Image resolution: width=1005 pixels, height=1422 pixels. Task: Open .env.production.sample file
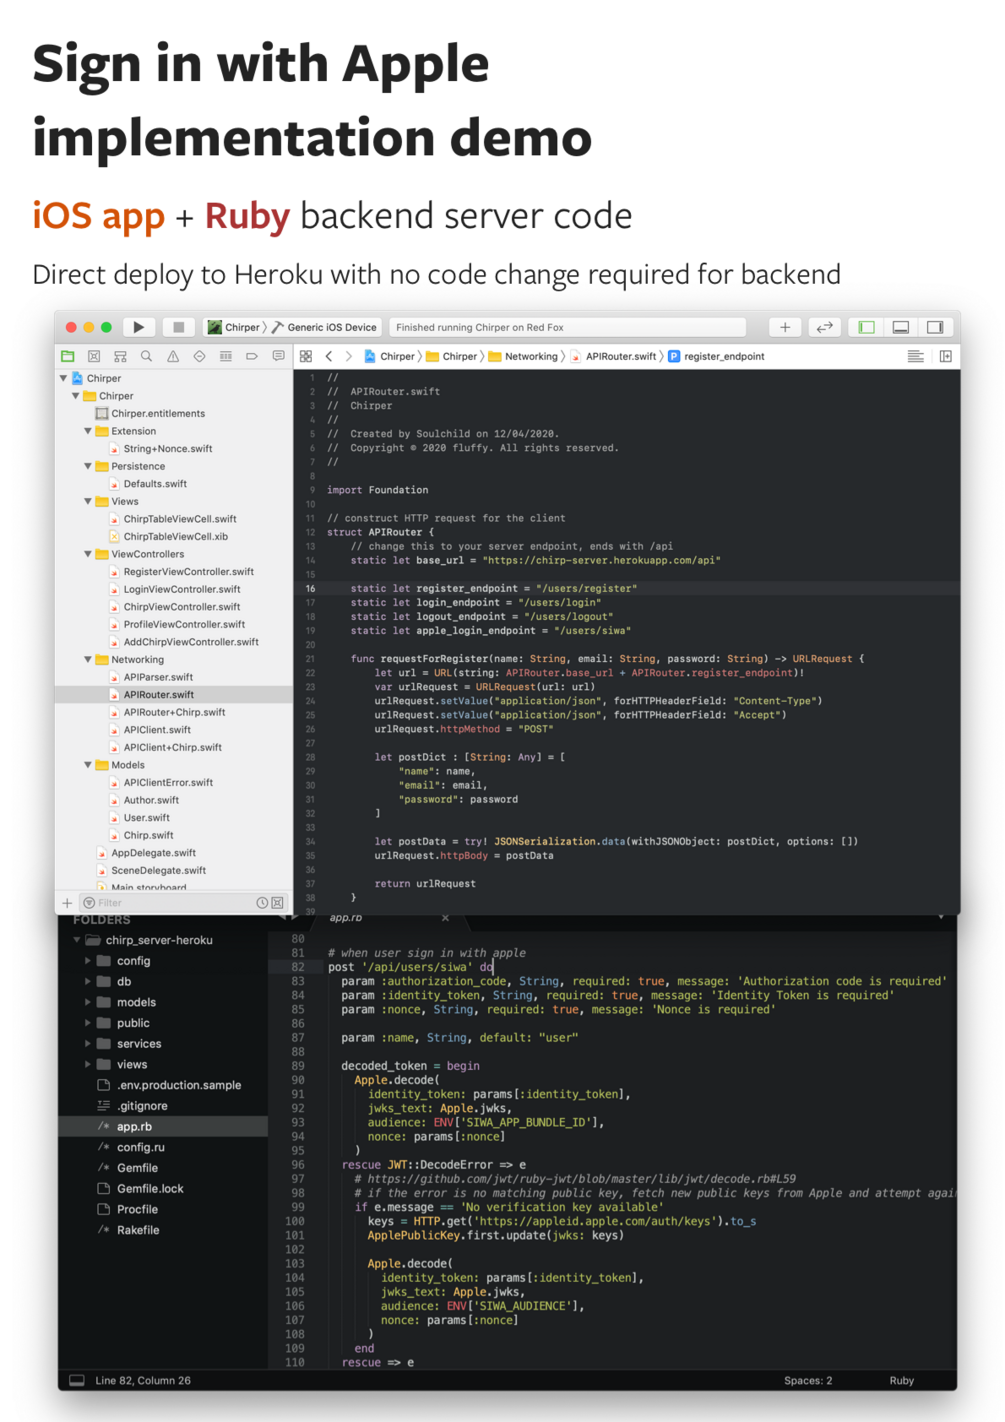169,1085
